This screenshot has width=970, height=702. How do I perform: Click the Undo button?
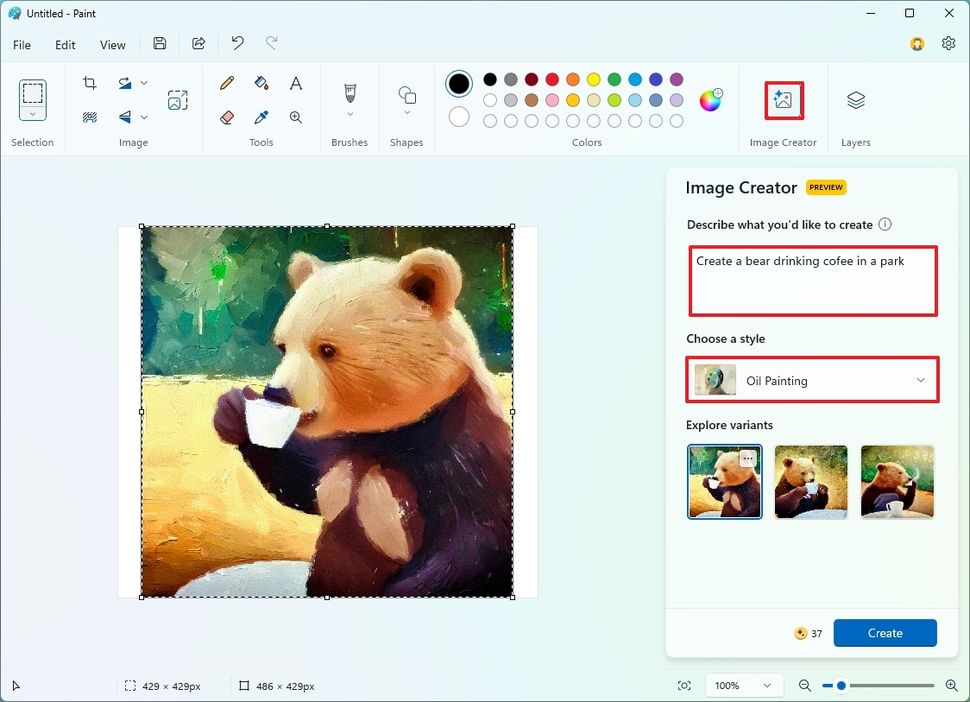[237, 43]
